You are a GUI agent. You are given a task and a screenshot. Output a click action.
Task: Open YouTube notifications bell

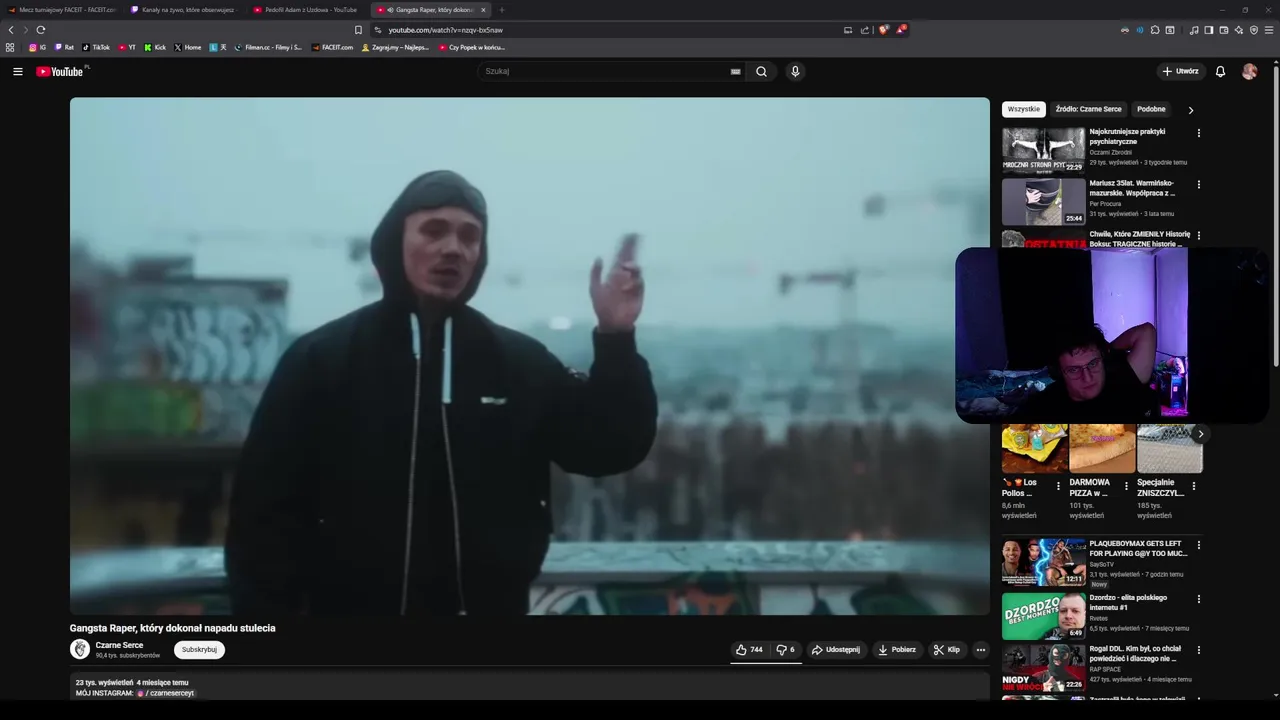click(x=1220, y=71)
